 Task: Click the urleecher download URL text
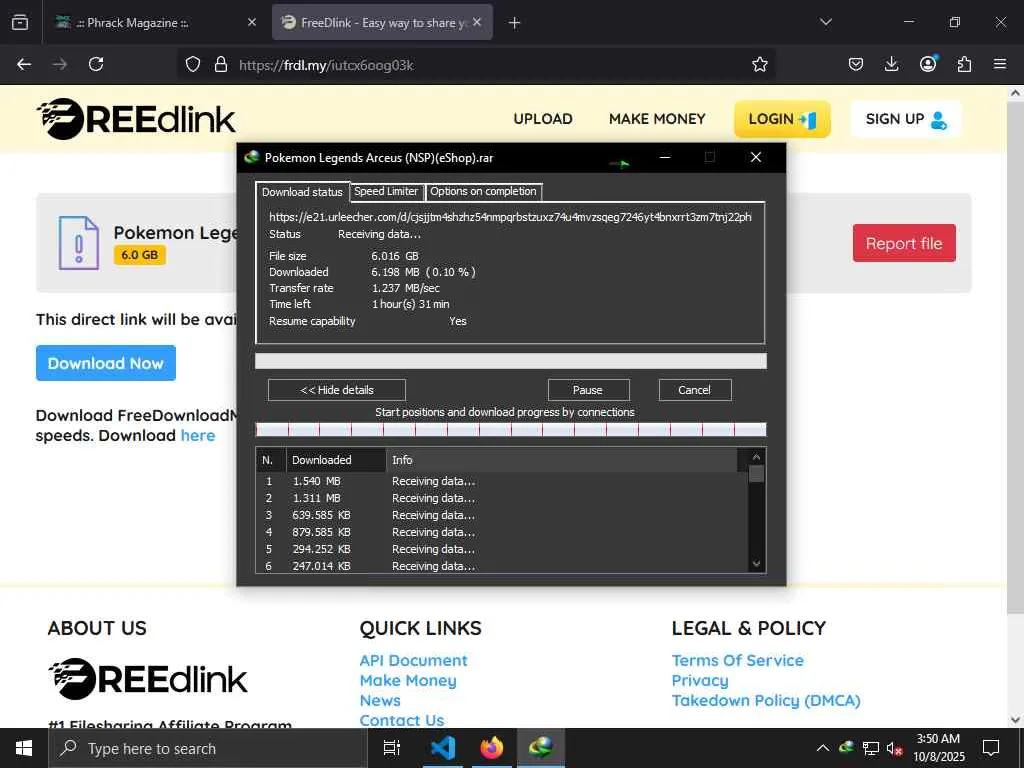[510, 217]
